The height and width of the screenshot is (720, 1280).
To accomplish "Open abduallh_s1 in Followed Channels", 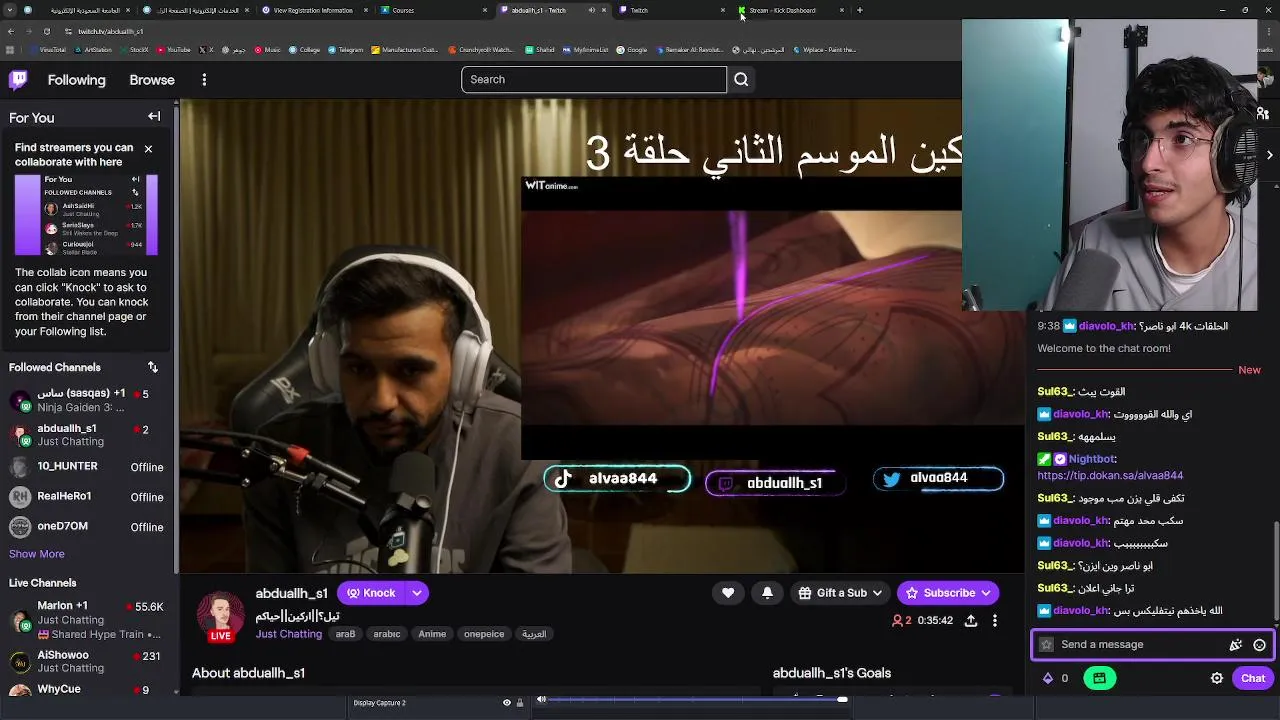I will [x=87, y=435].
